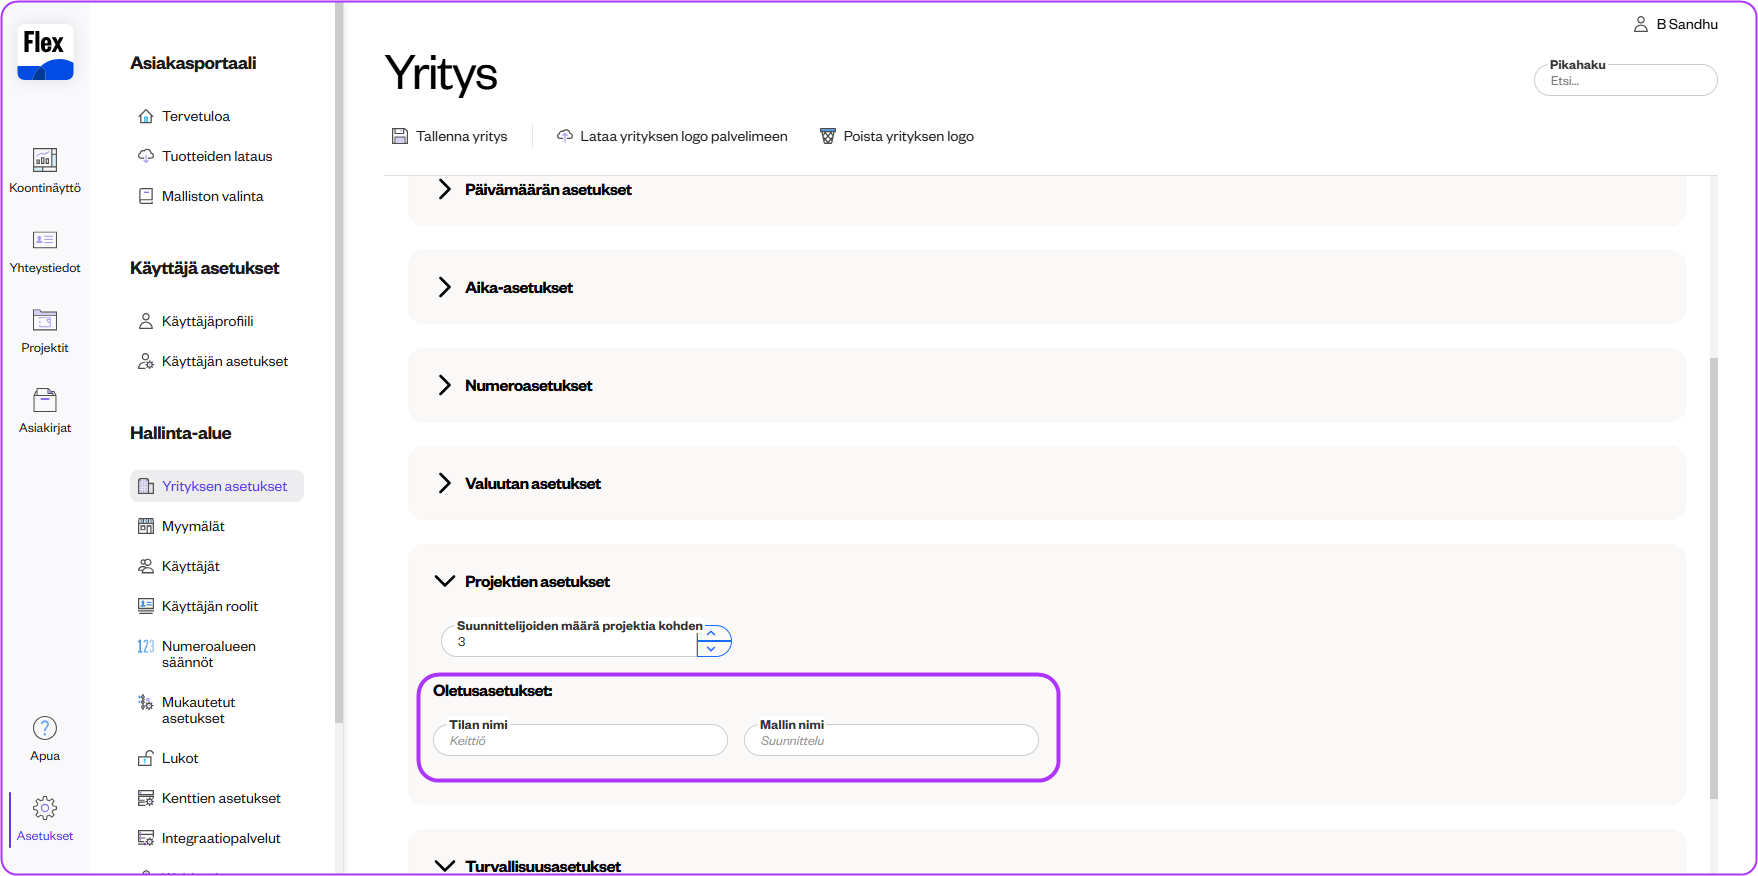1758x876 pixels.
Task: Open the Koontinäyttö dashboard icon
Action: click(x=45, y=160)
